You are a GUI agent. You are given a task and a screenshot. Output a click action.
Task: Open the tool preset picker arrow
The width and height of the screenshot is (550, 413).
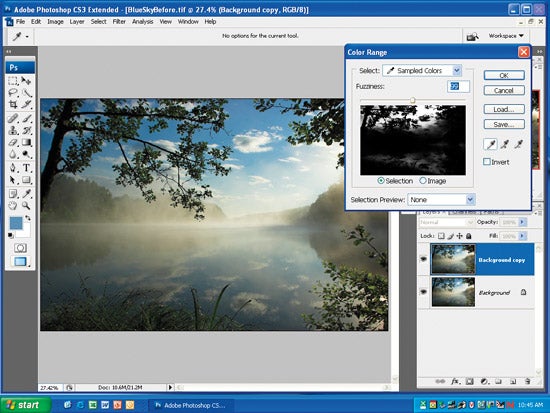27,36
